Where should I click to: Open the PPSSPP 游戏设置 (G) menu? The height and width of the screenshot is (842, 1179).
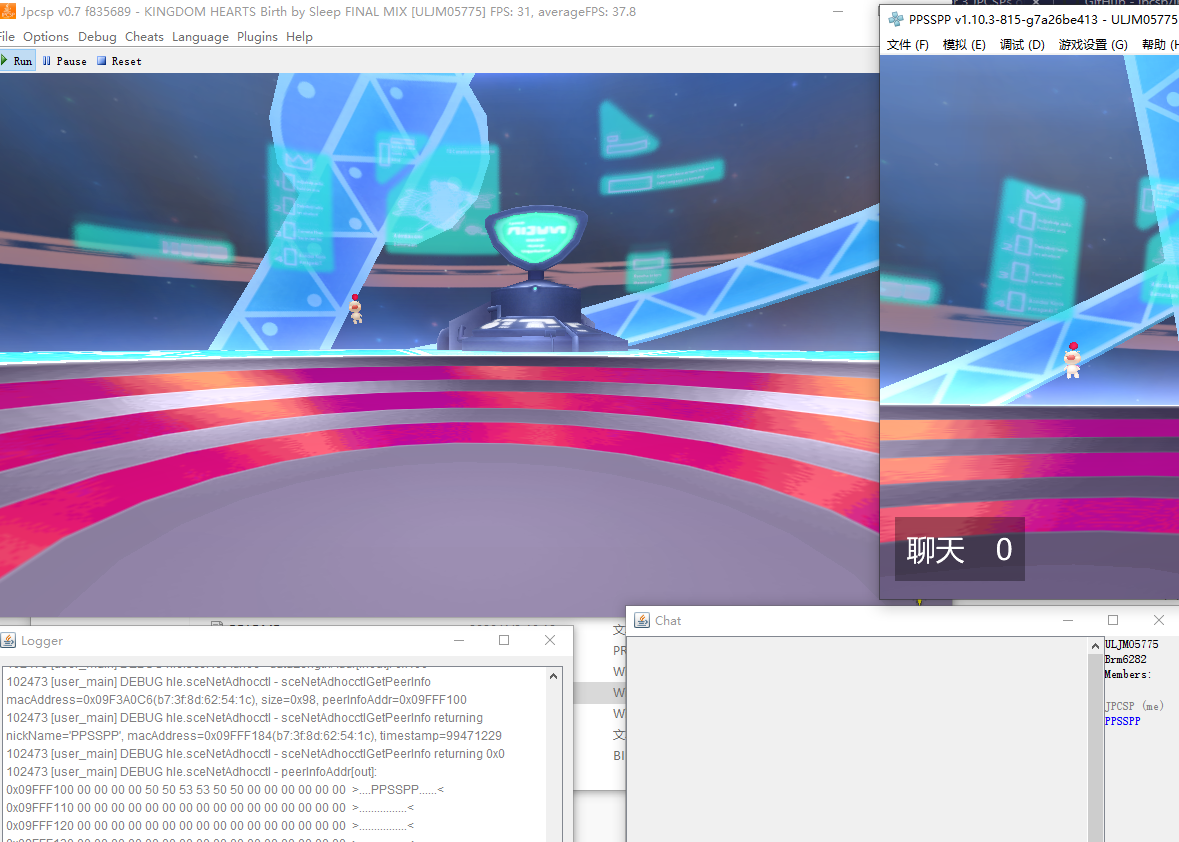(1093, 45)
